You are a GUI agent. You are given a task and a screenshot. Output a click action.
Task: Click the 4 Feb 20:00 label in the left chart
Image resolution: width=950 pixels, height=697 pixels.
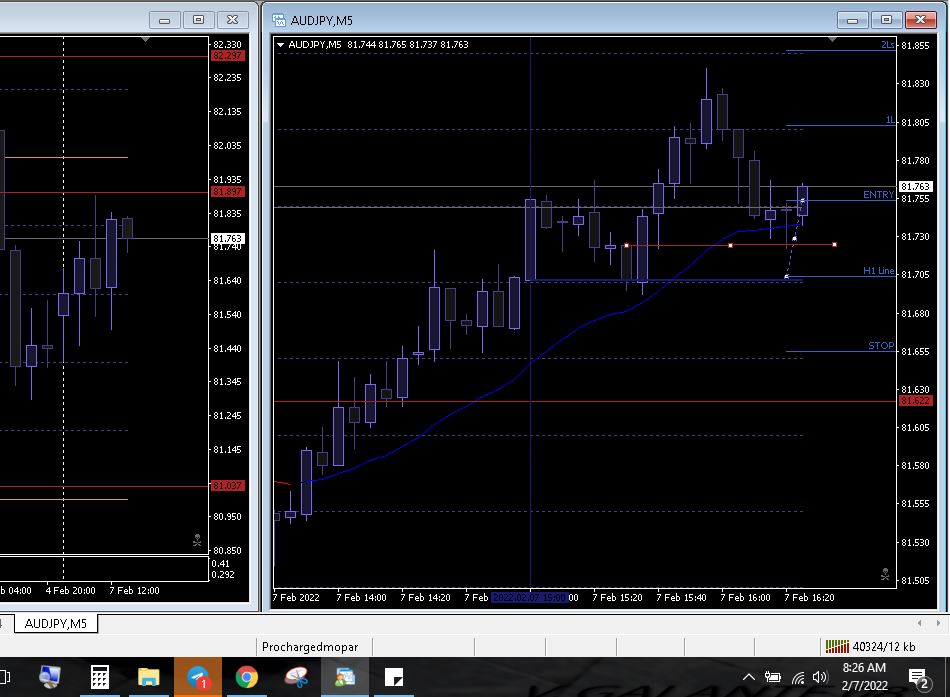[x=70, y=590]
